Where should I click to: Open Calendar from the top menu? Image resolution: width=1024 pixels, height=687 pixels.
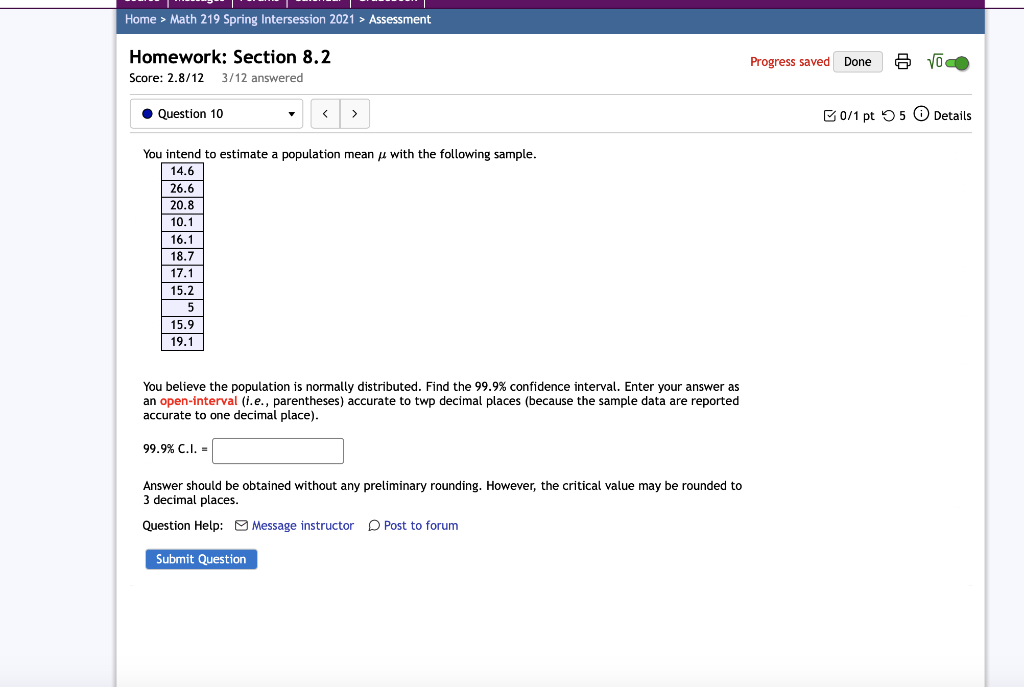tap(319, 2)
